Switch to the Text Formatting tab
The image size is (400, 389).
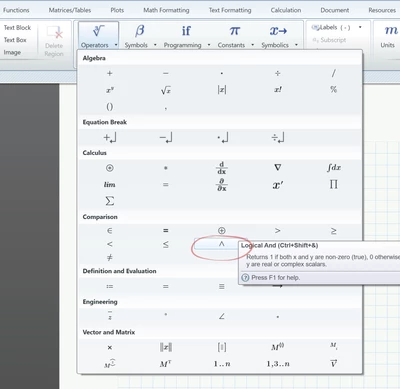230,10
